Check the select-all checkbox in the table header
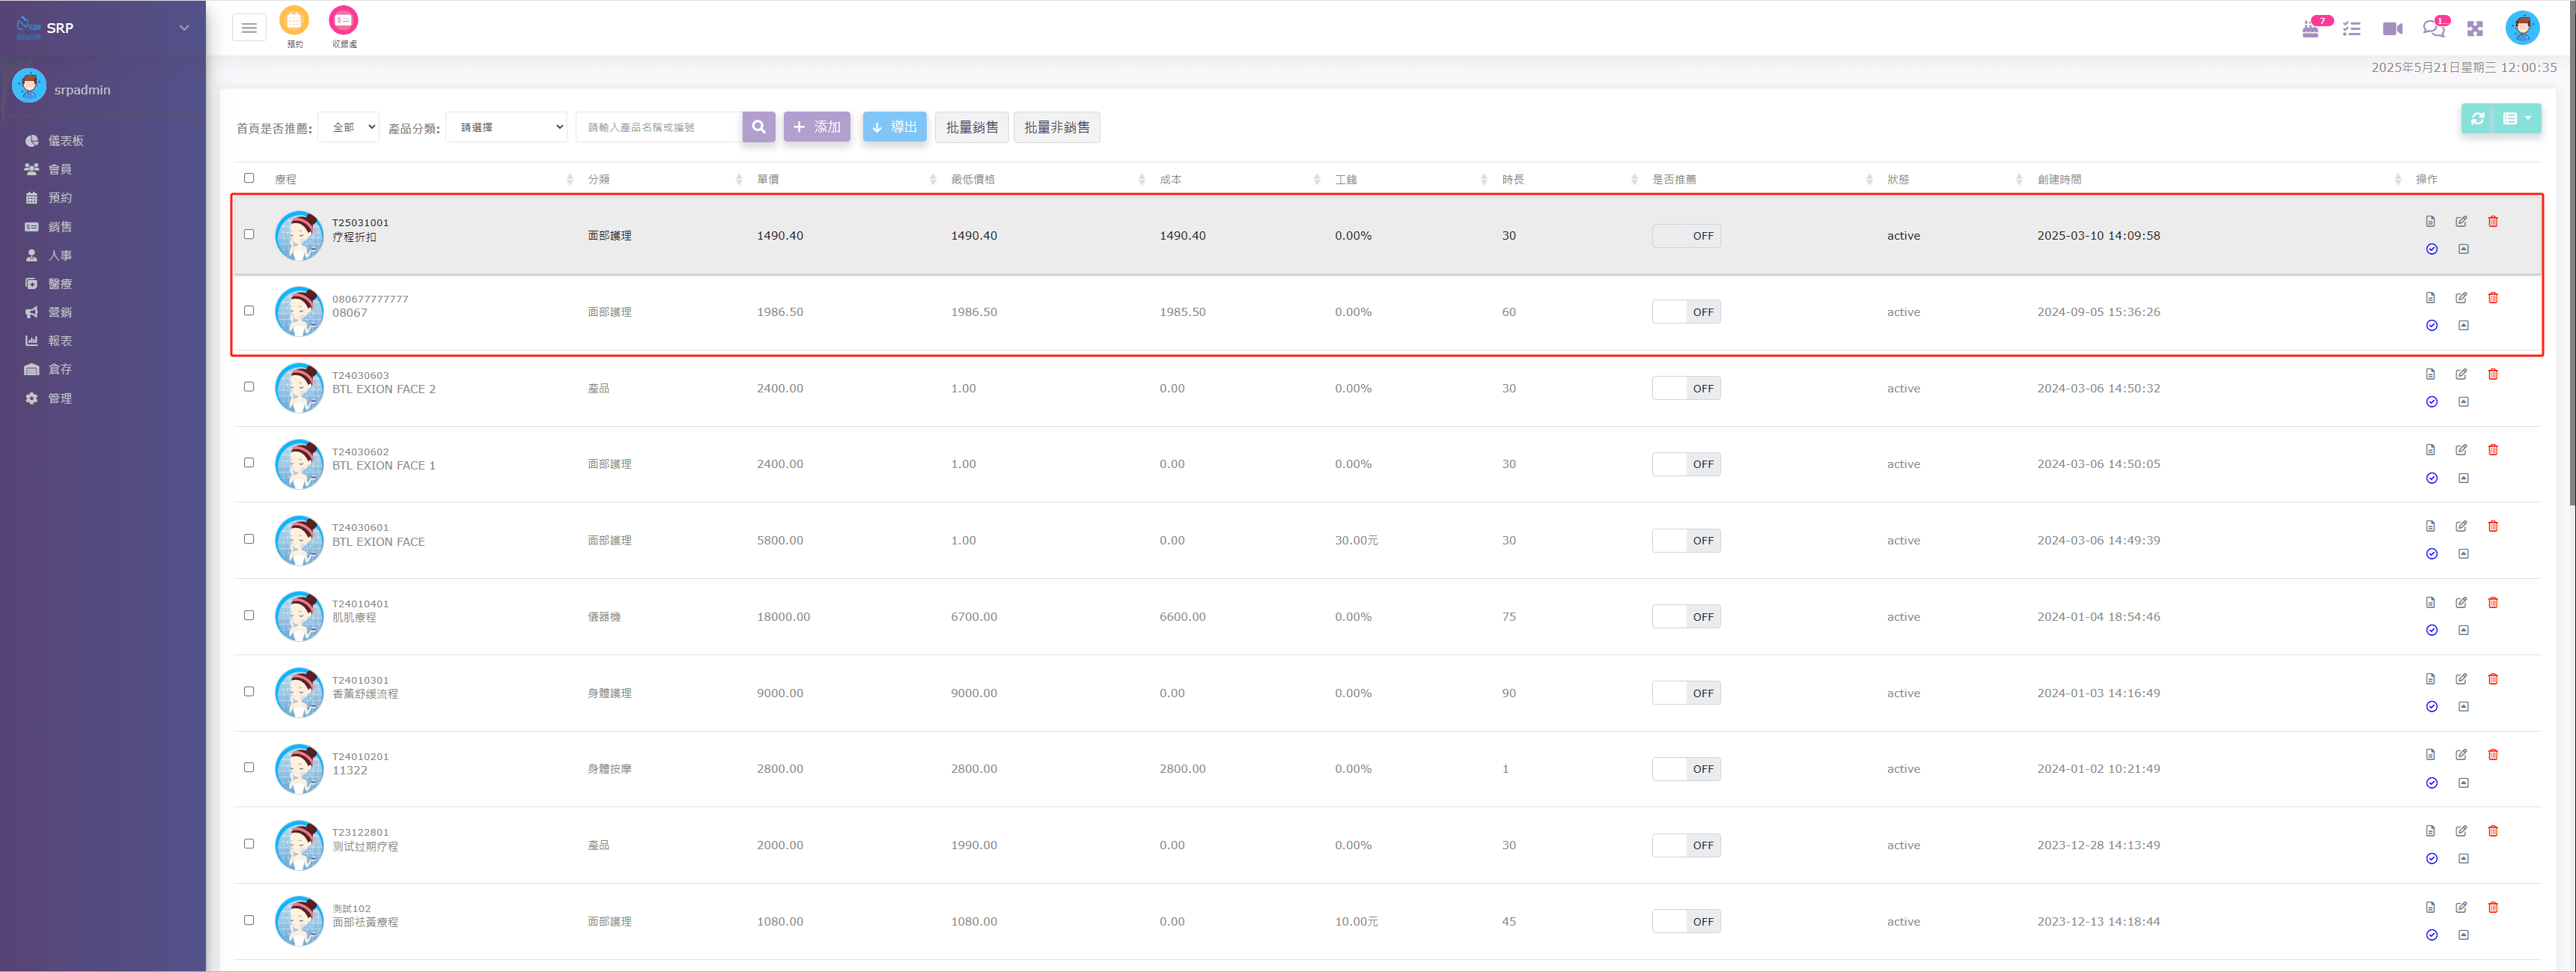Viewport: 2576px width, 972px height. point(249,178)
